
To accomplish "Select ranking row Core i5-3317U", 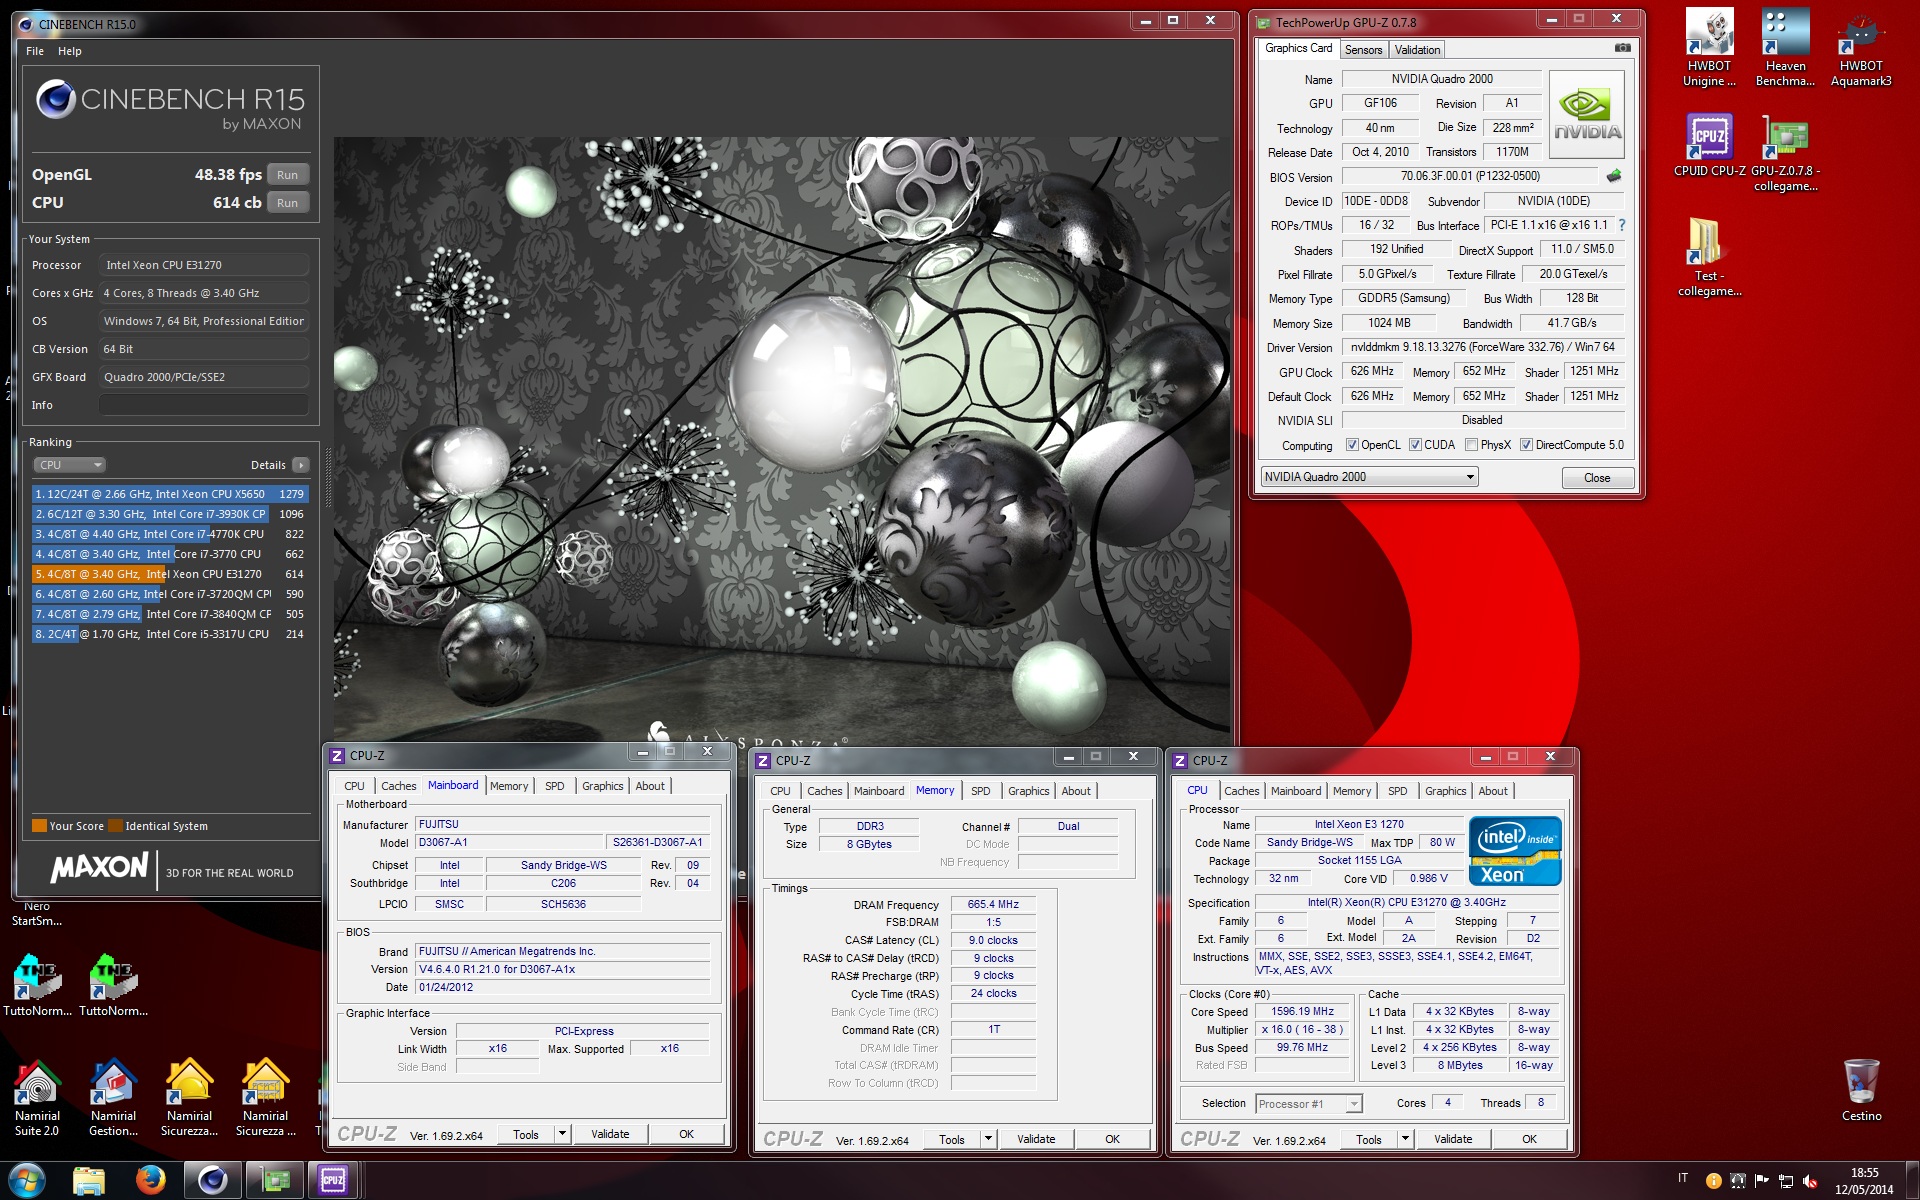I will click(169, 634).
